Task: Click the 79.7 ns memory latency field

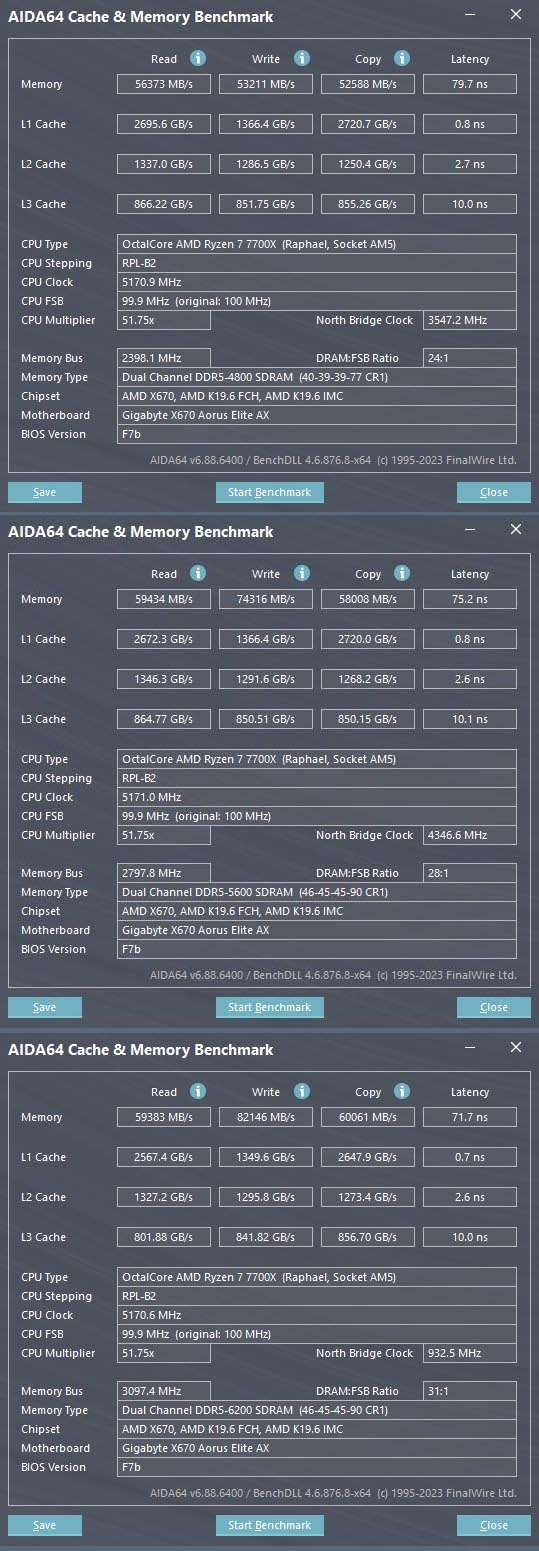Action: coord(470,84)
